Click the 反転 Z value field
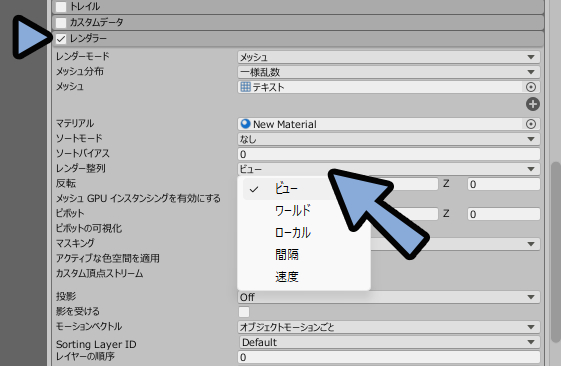The width and height of the screenshot is (561, 366). pos(503,184)
